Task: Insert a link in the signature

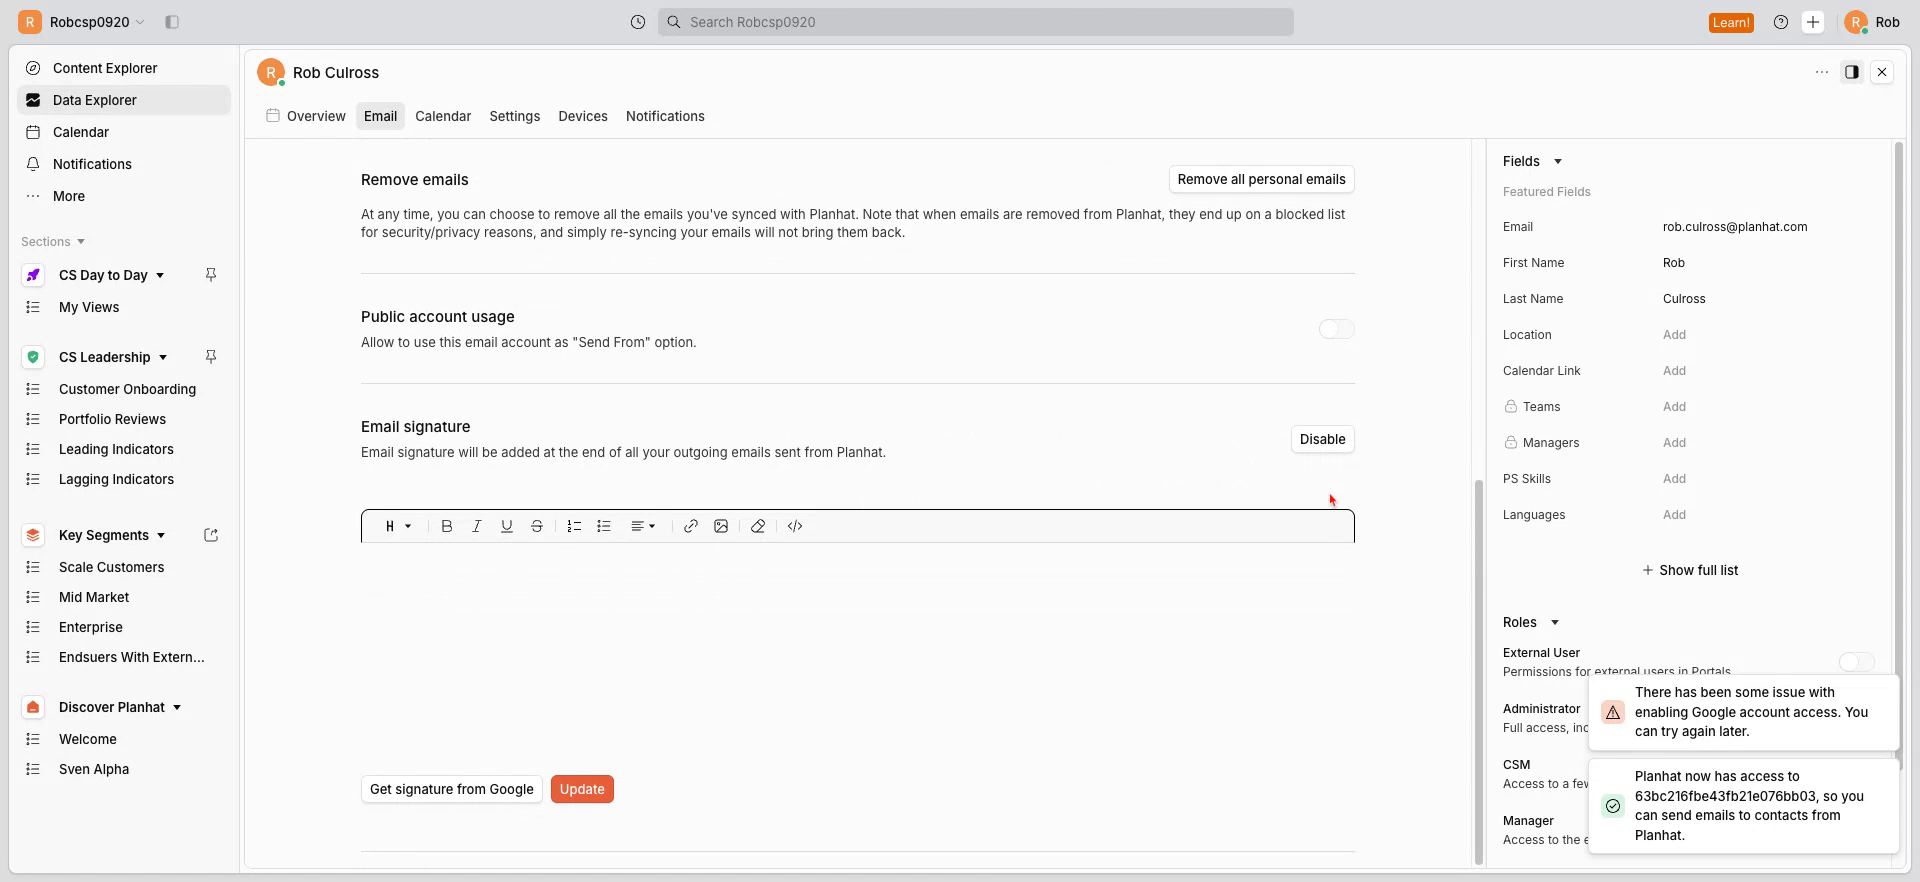Action: [x=691, y=526]
